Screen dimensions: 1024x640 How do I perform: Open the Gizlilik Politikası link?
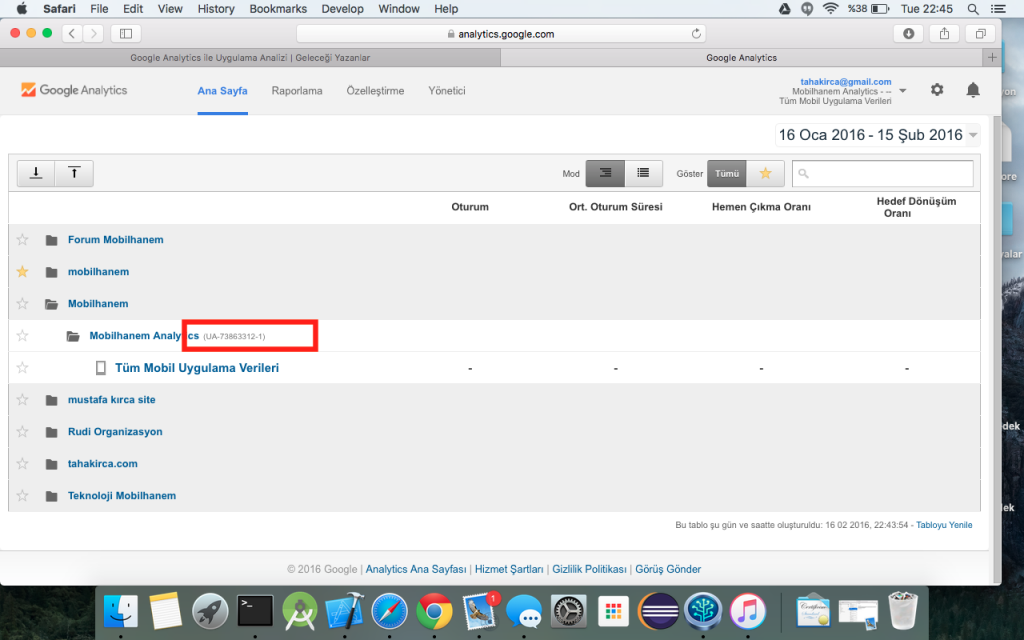point(590,569)
